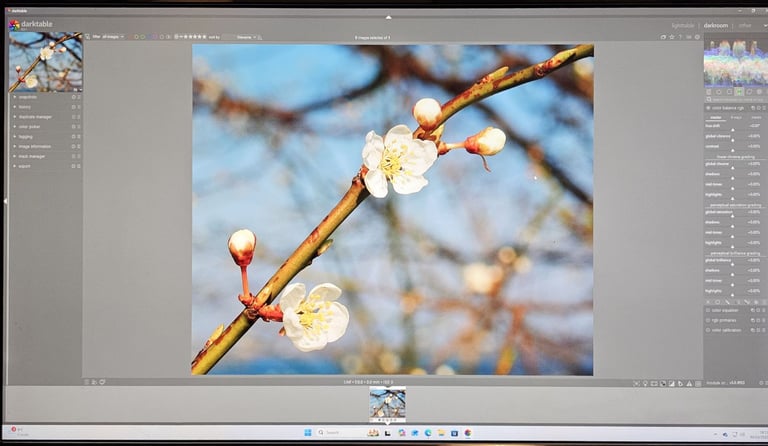The height and width of the screenshot is (446, 768).
Task: Open the star grouping icon in top toolbar
Action: pos(672,37)
